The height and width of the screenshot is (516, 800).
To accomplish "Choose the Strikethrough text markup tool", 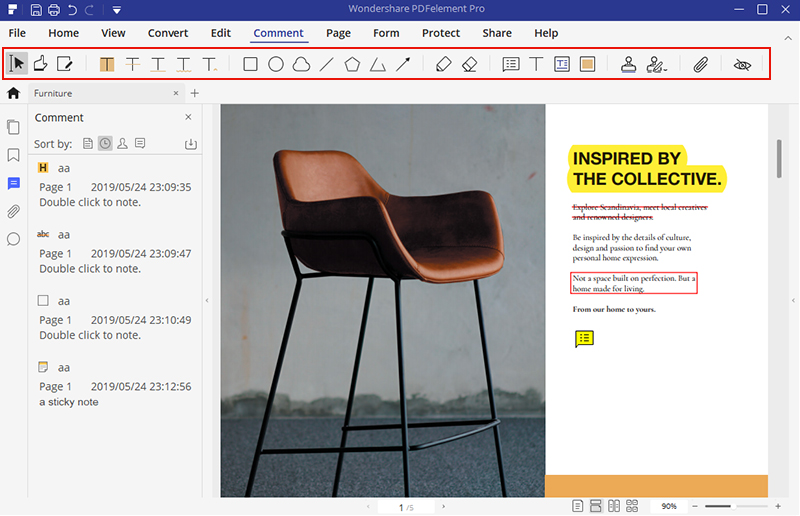I will point(132,64).
